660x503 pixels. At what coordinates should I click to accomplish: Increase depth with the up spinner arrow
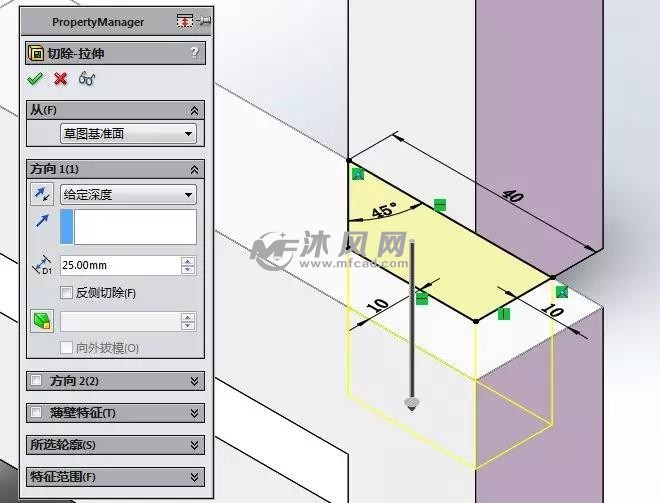point(188,261)
